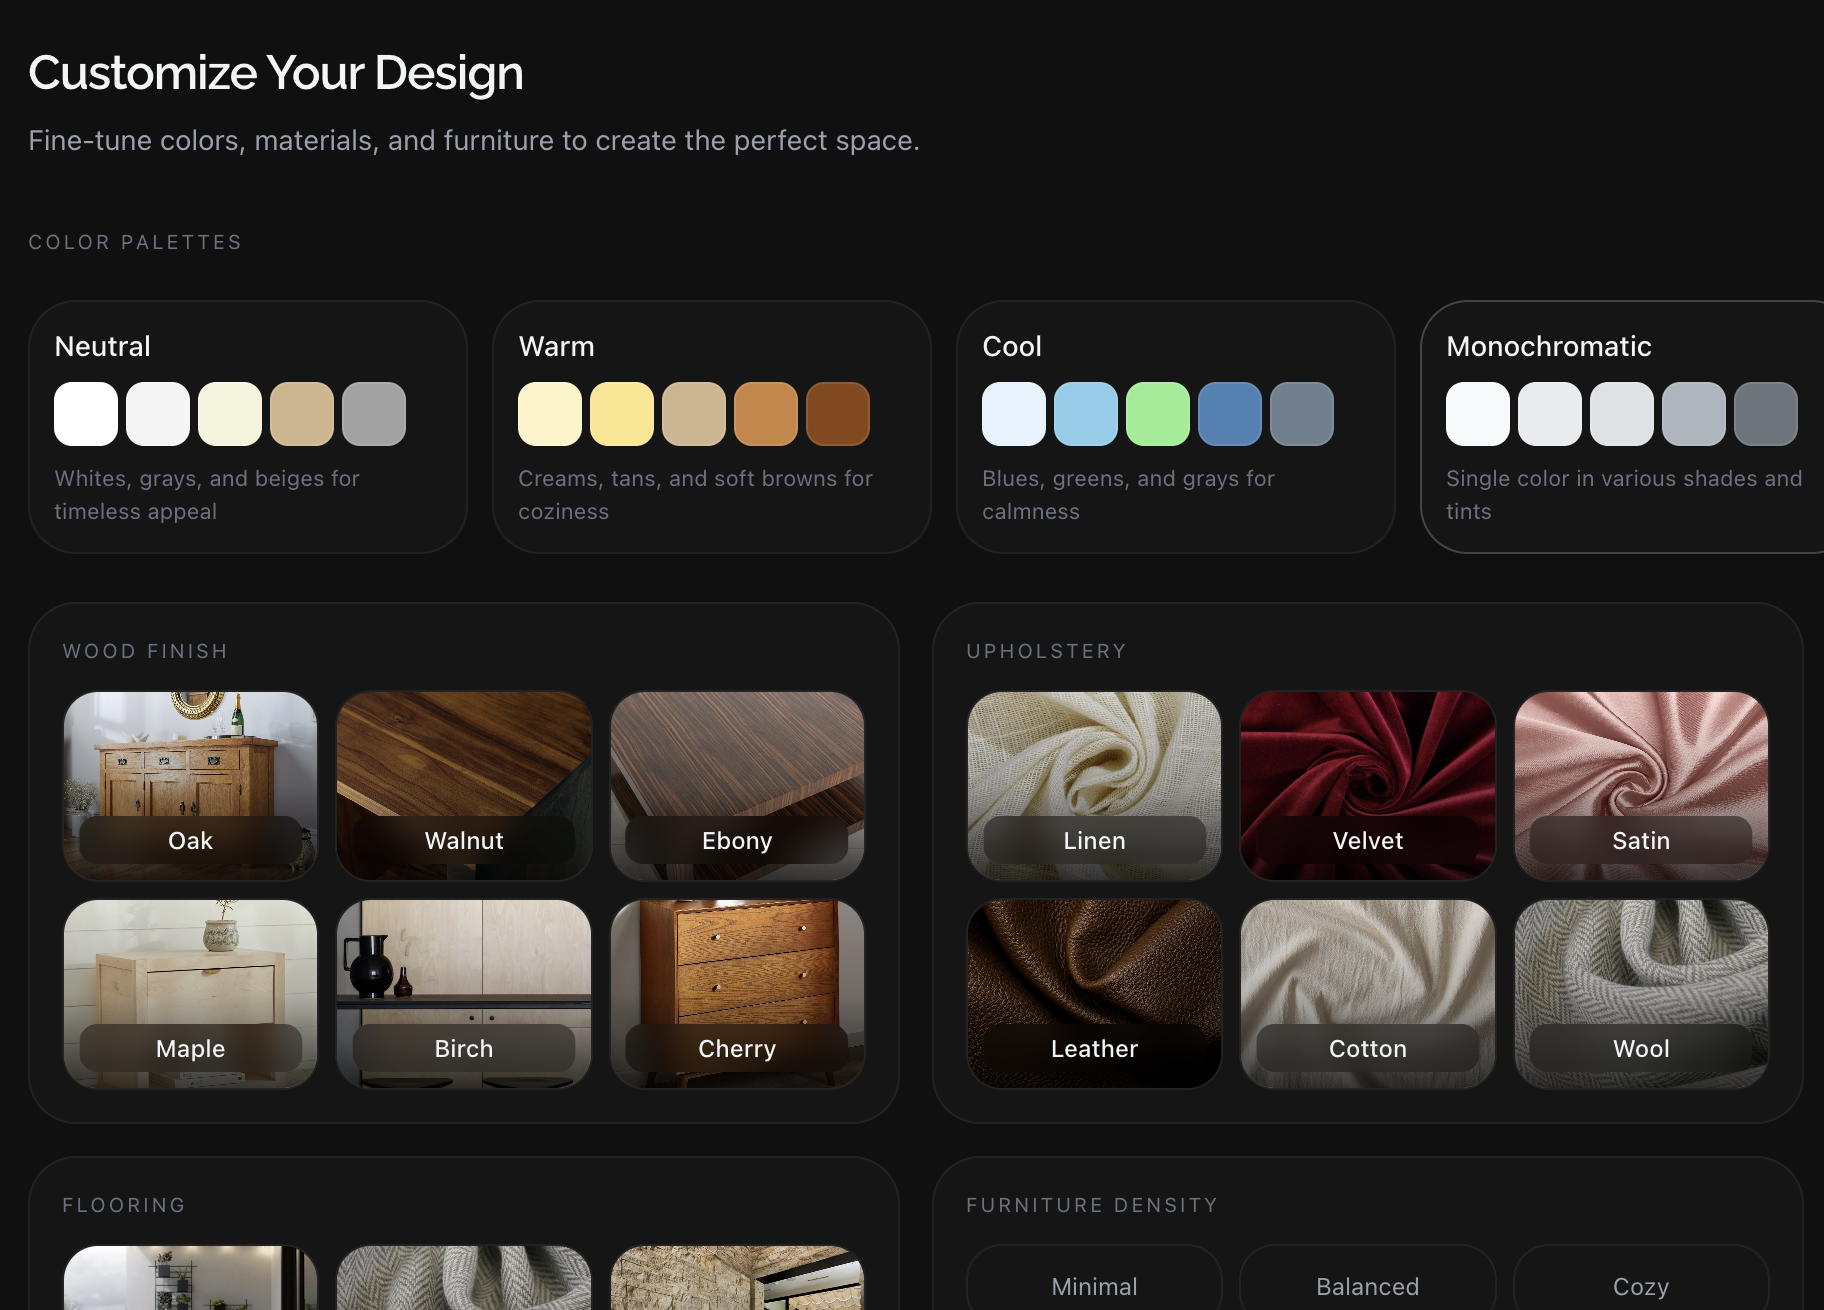The width and height of the screenshot is (1824, 1310).
Task: Select Leather upholstery
Action: [x=1094, y=993]
